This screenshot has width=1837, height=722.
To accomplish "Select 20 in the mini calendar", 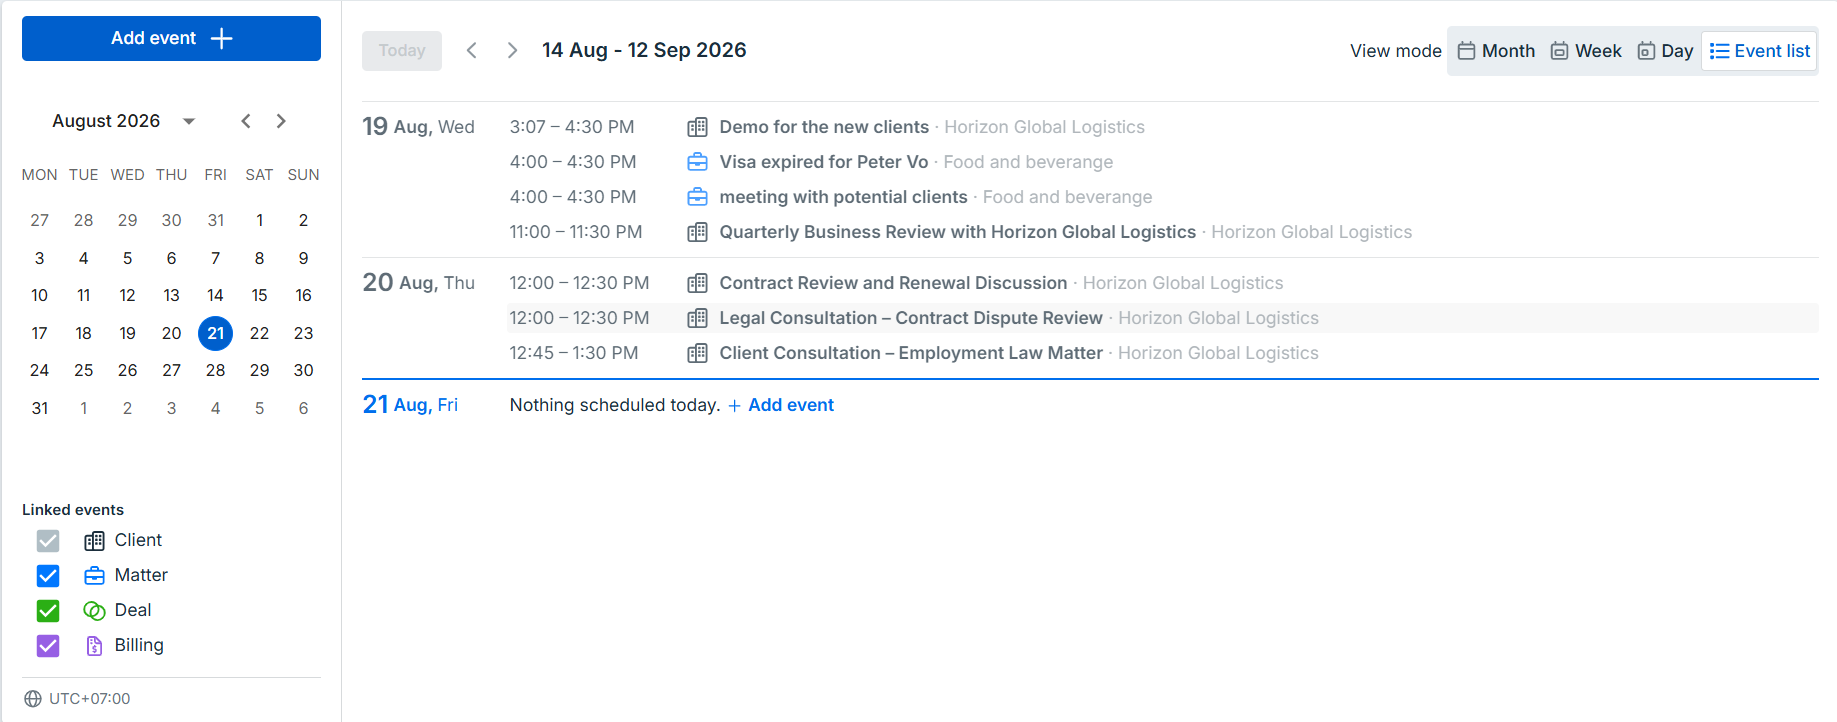I will tap(172, 333).
